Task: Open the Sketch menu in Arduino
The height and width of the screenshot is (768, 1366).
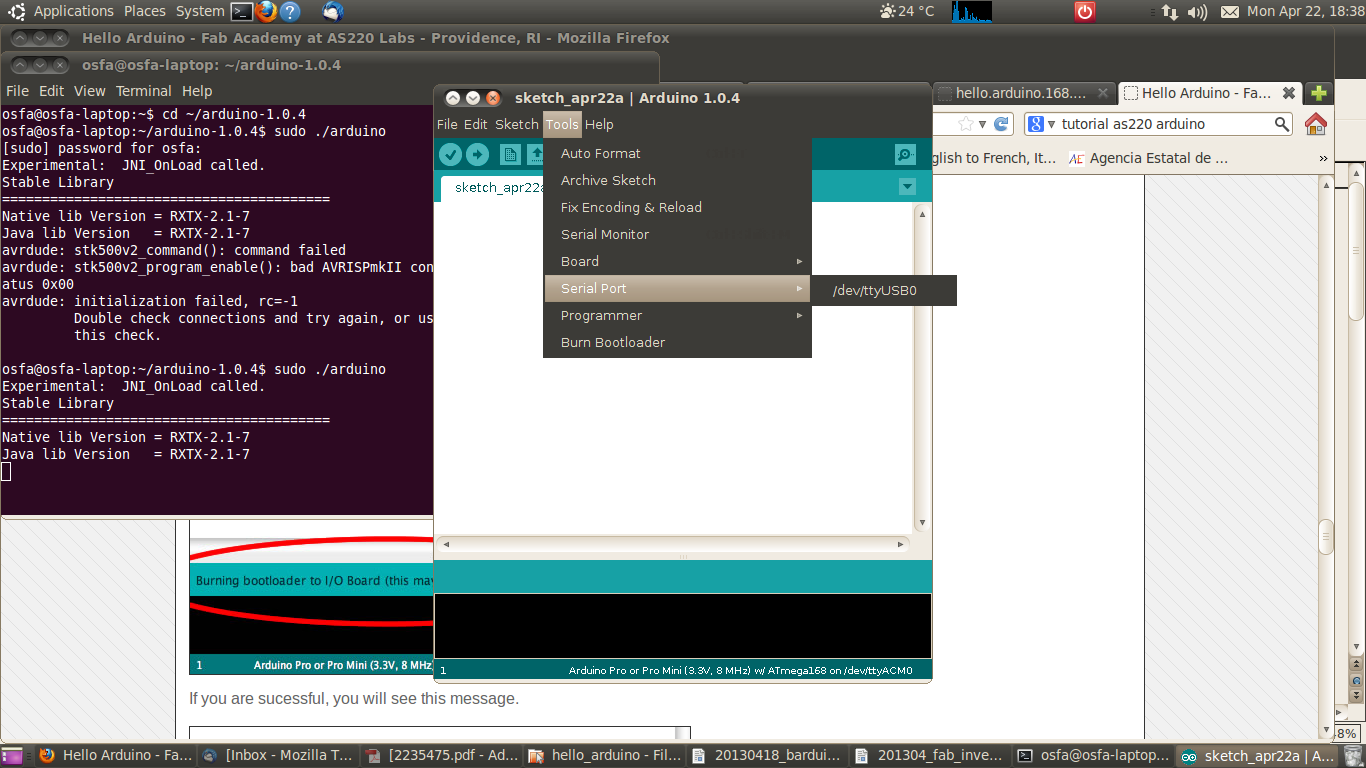Action: coord(517,125)
